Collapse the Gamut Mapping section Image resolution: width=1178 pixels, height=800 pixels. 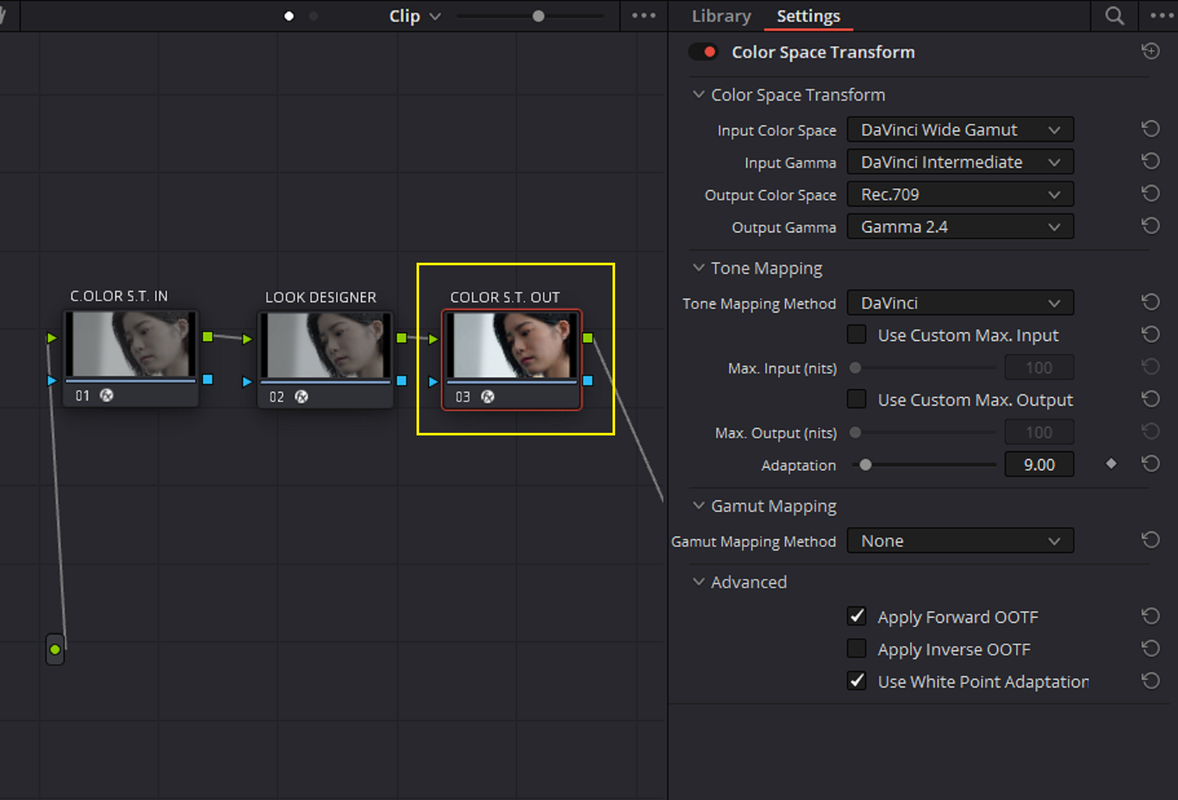pyautogui.click(x=699, y=506)
